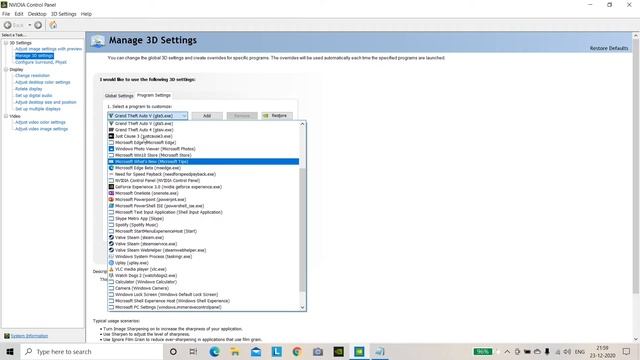Select Configure Surround, PhysX
Image resolution: width=640 pixels, height=360 pixels.
[41, 62]
